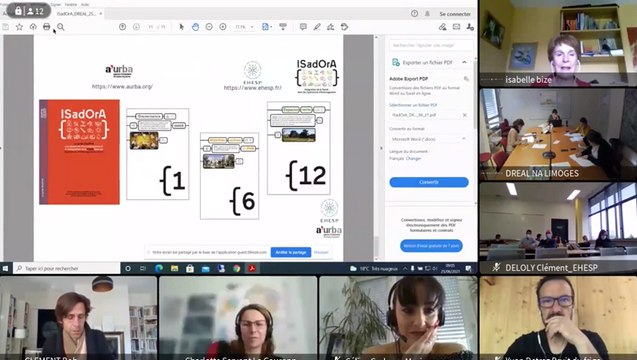Click the star bookmark icon in Acrobat toolbar
The width and height of the screenshot is (637, 360).
point(19,27)
